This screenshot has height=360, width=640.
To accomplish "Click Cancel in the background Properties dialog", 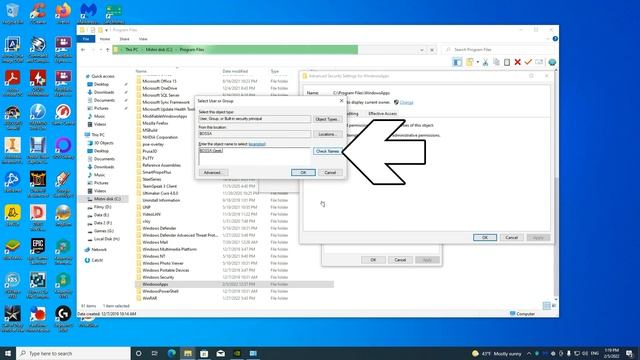I will [x=400, y=260].
